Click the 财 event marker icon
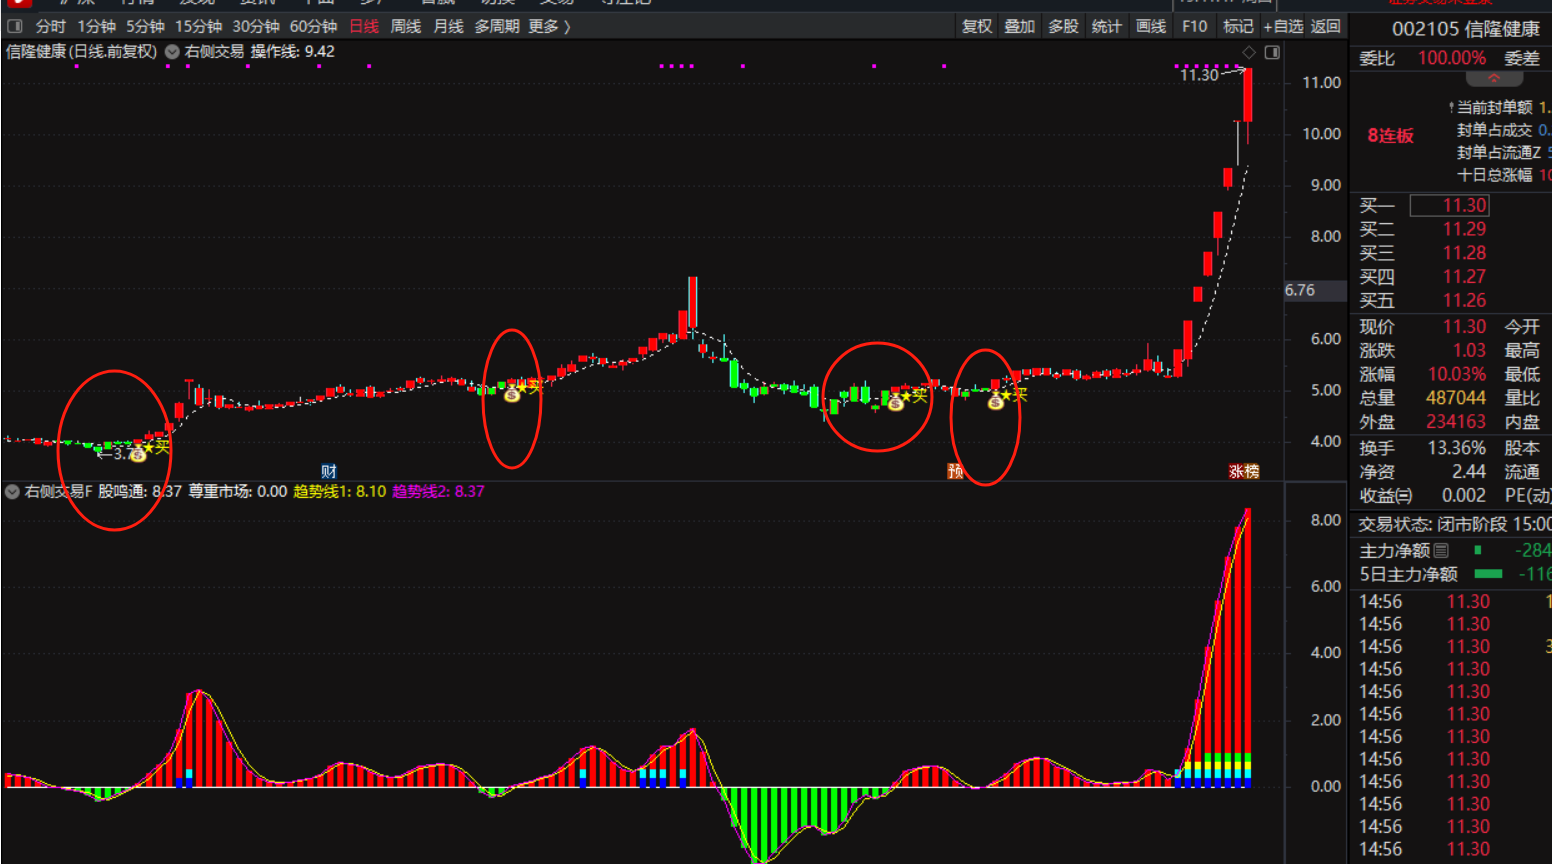This screenshot has width=1552, height=864. point(329,471)
